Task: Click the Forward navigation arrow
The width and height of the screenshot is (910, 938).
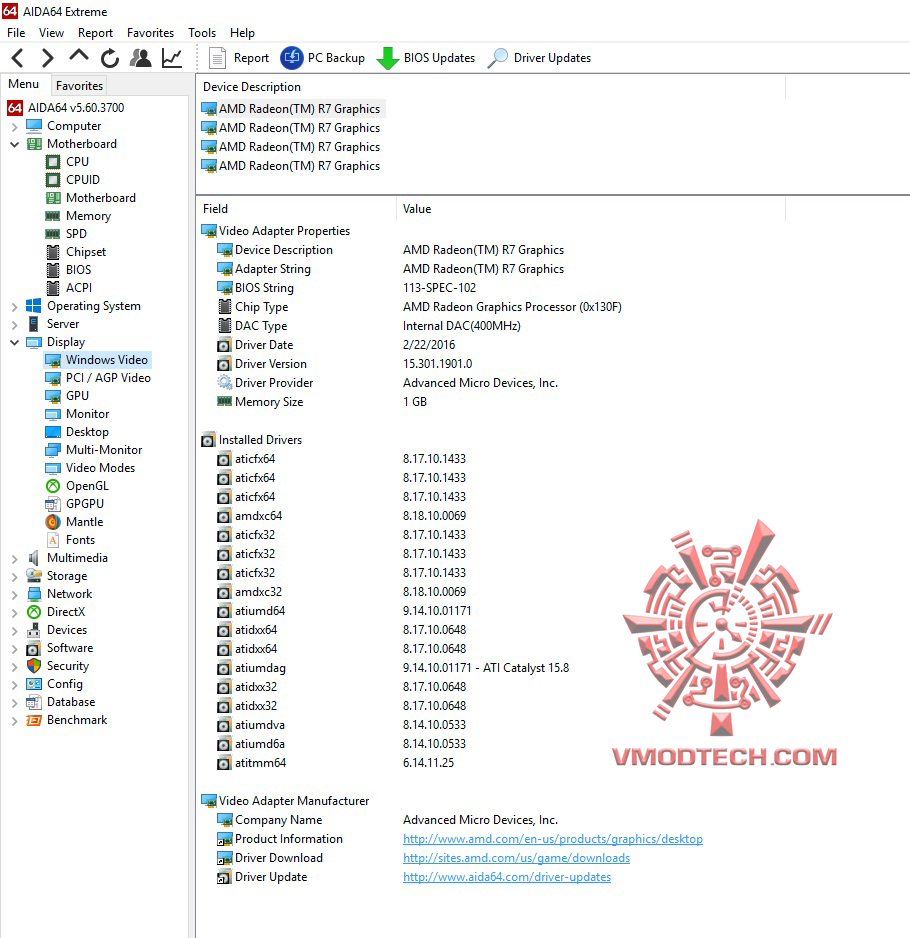Action: 47,58
